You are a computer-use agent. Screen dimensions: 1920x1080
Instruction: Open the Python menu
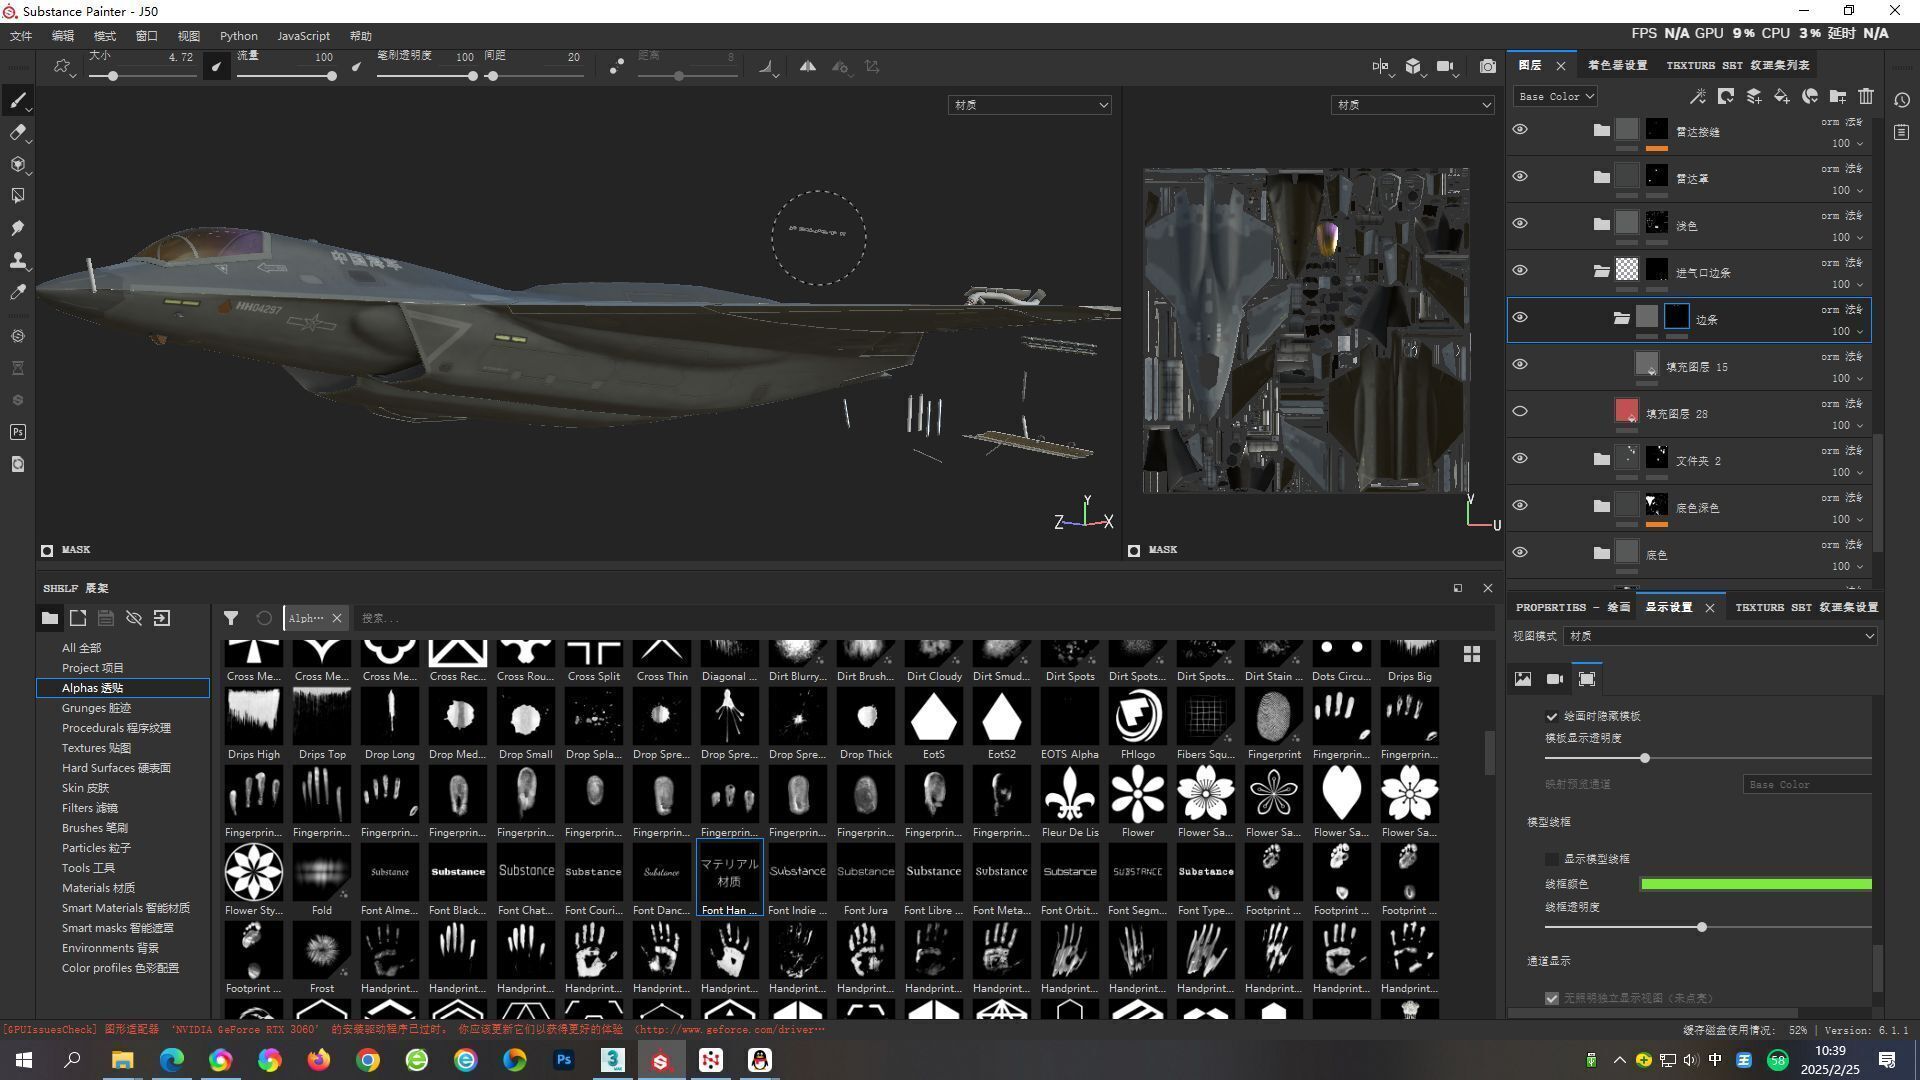pos(238,36)
